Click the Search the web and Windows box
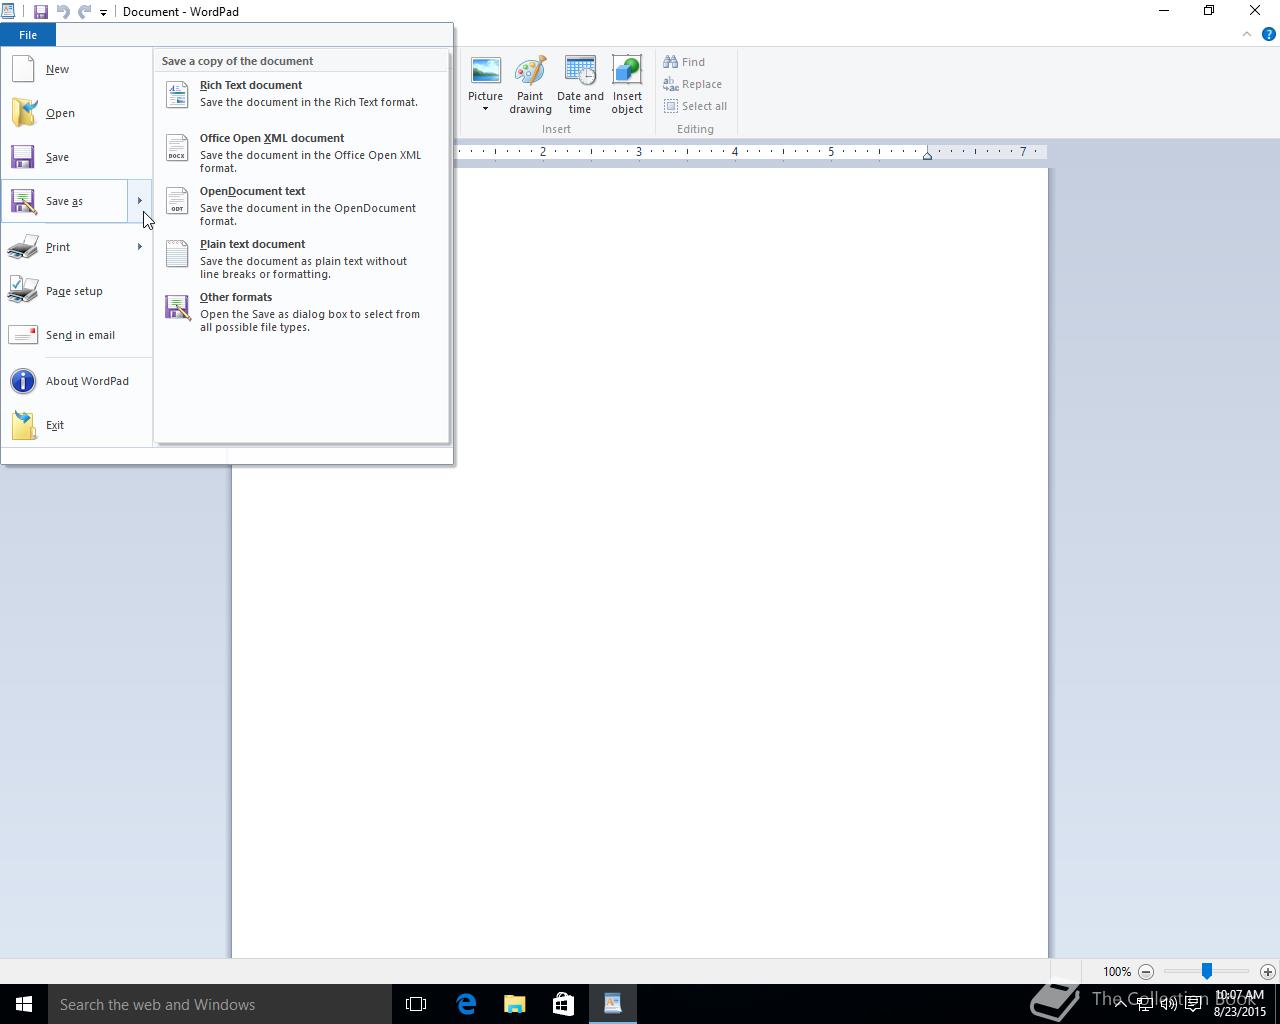The height and width of the screenshot is (1024, 1280). (x=220, y=1004)
